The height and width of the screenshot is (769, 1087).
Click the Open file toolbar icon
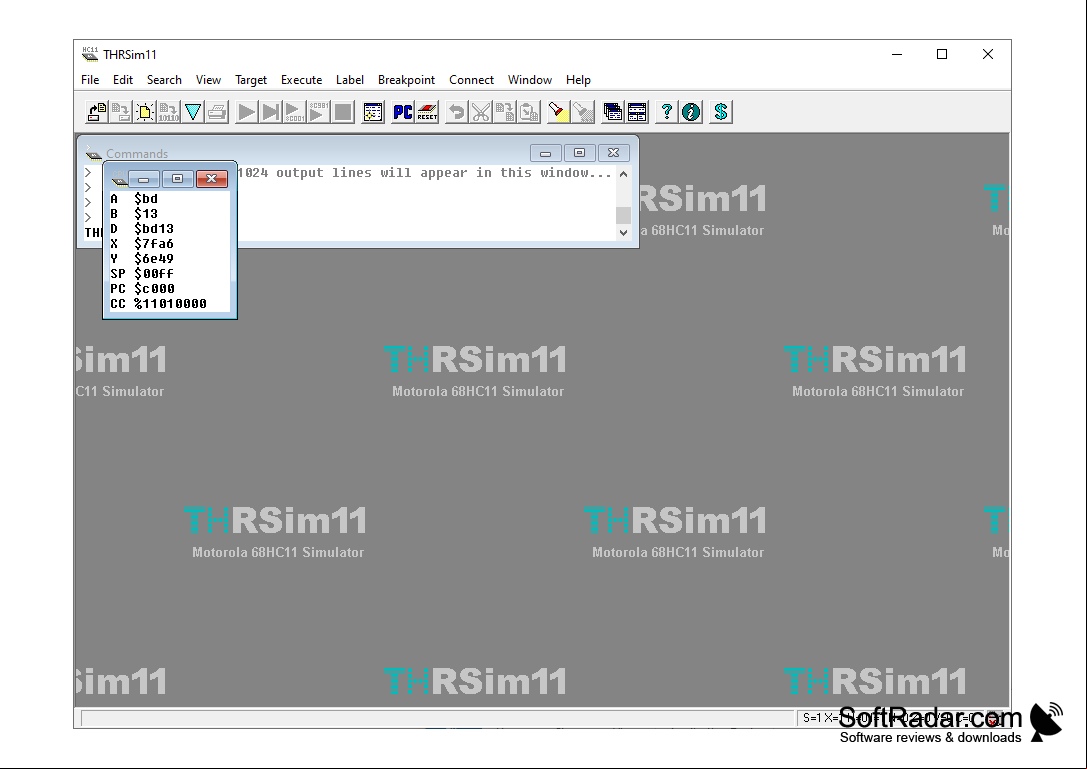(96, 112)
